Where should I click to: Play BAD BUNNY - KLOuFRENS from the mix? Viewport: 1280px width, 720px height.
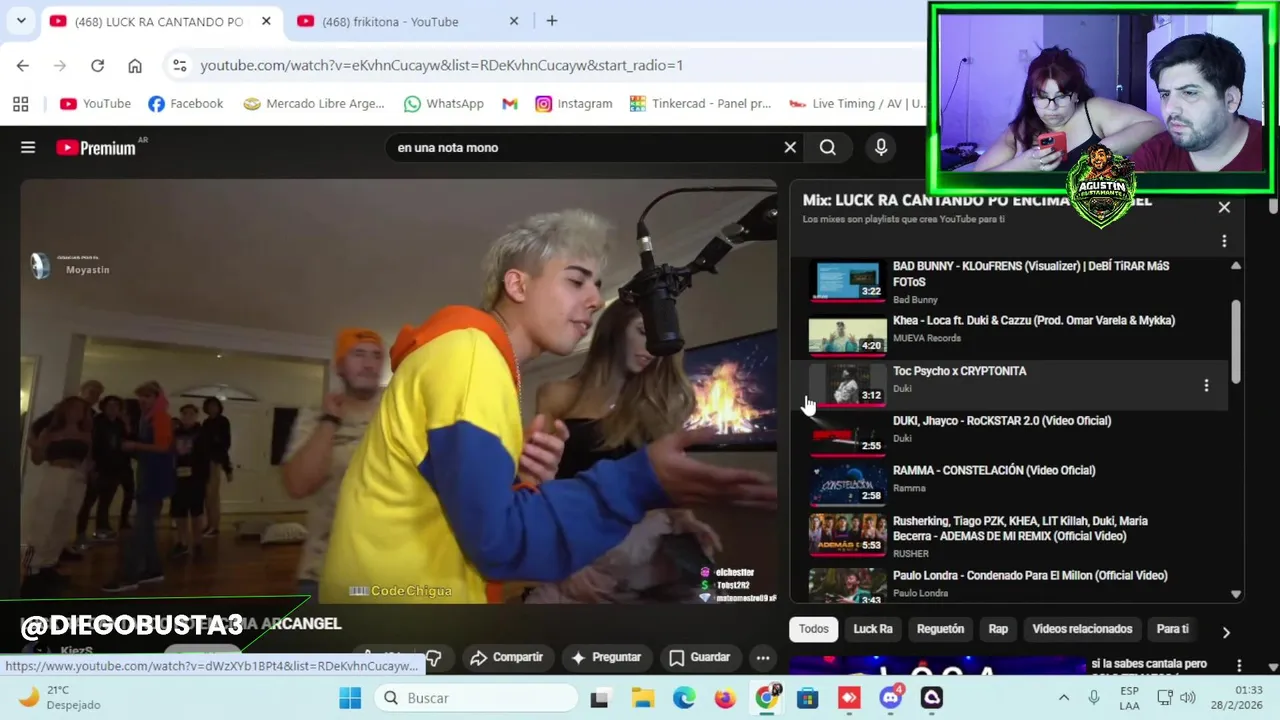[x=1010, y=282]
